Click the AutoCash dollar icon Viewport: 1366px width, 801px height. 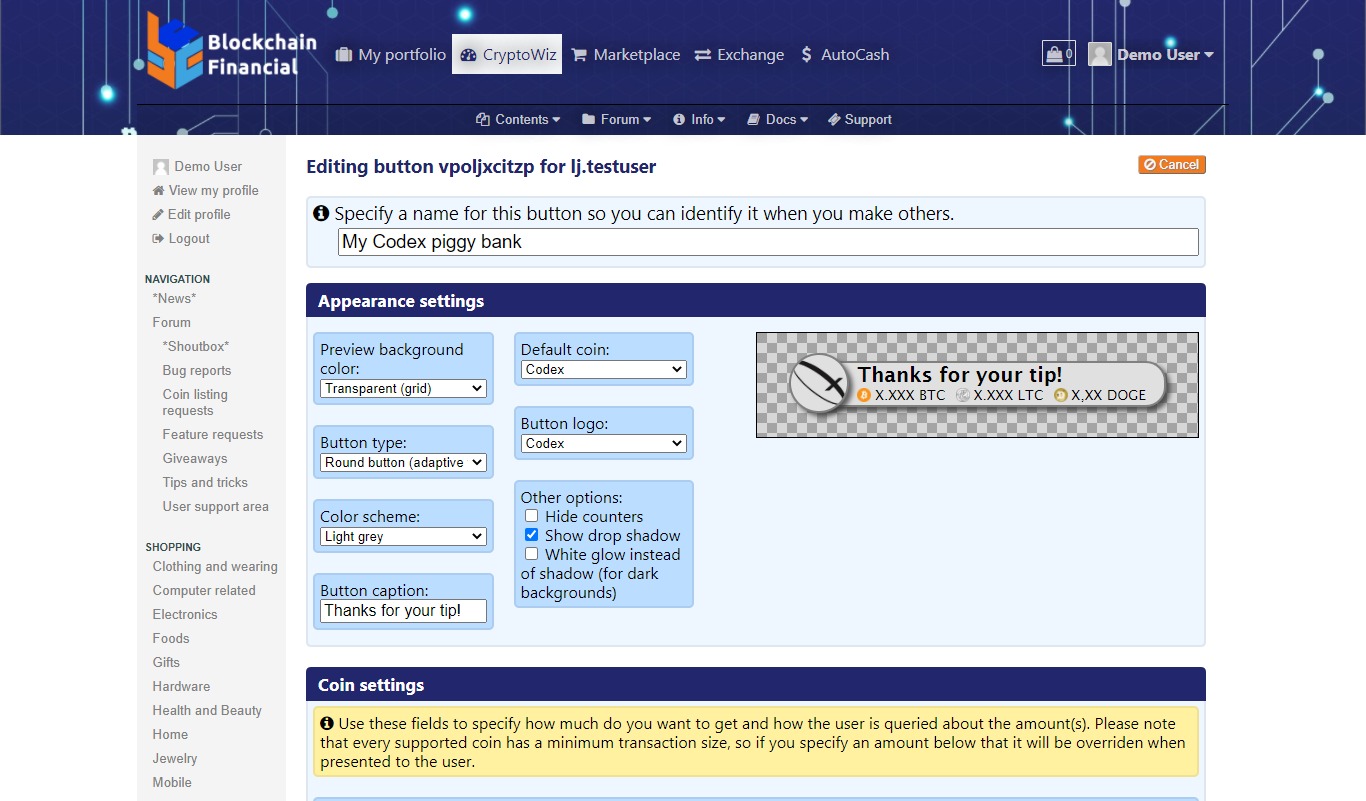(x=807, y=55)
